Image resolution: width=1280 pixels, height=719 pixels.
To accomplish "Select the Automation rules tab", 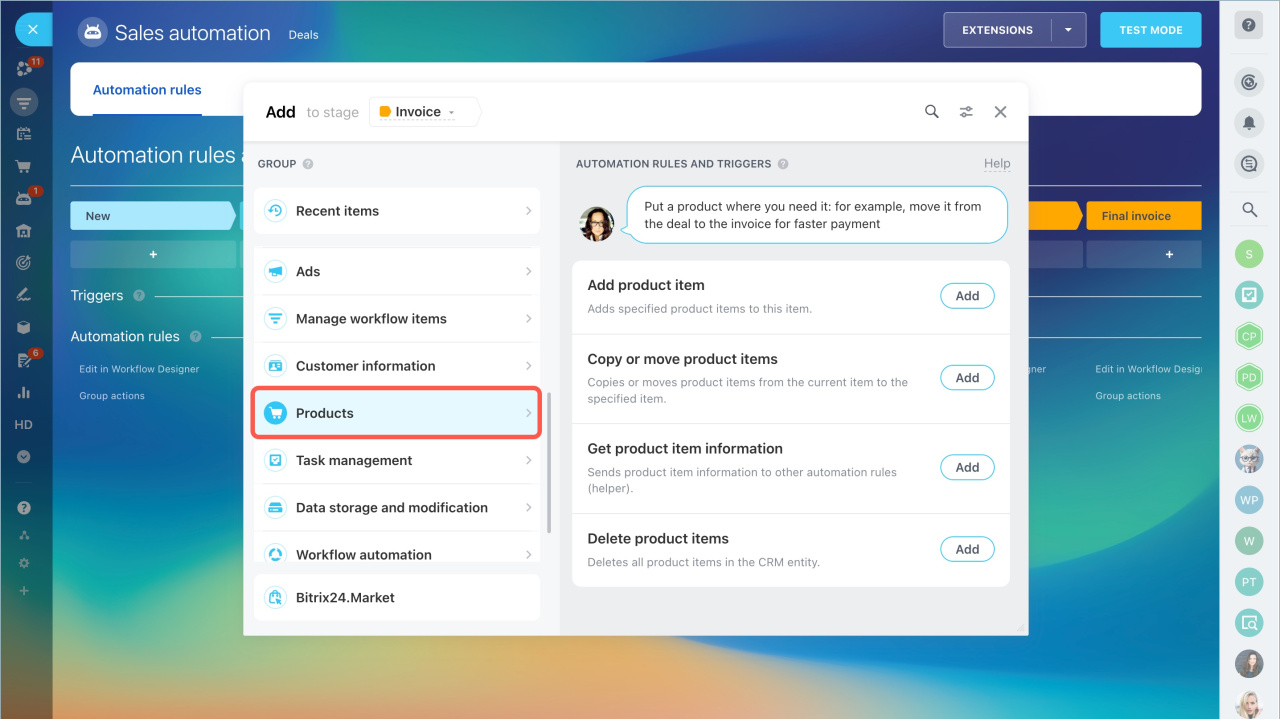I will (147, 90).
